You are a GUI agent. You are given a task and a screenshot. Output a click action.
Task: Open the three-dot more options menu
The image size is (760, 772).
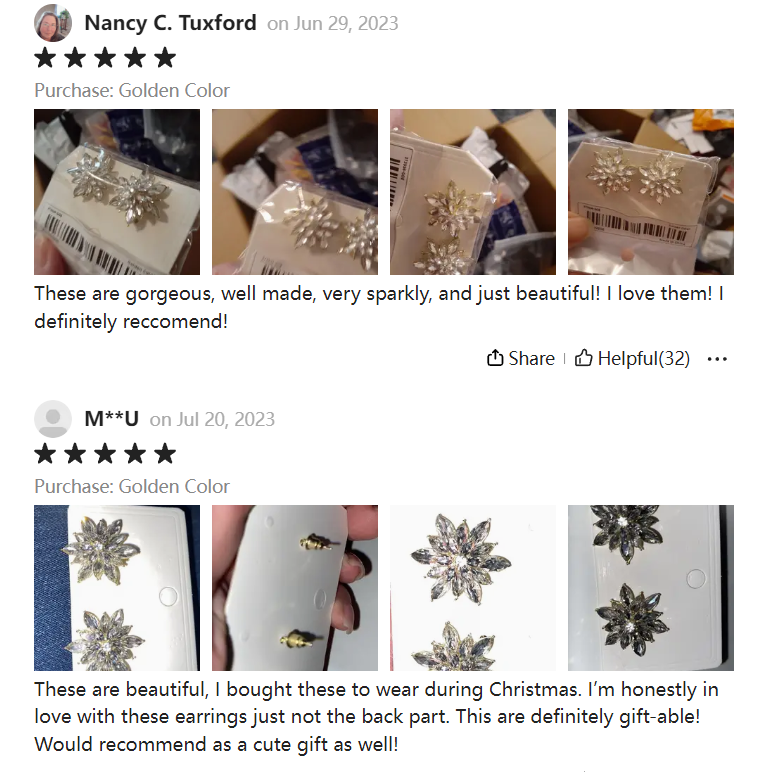pyautogui.click(x=717, y=359)
